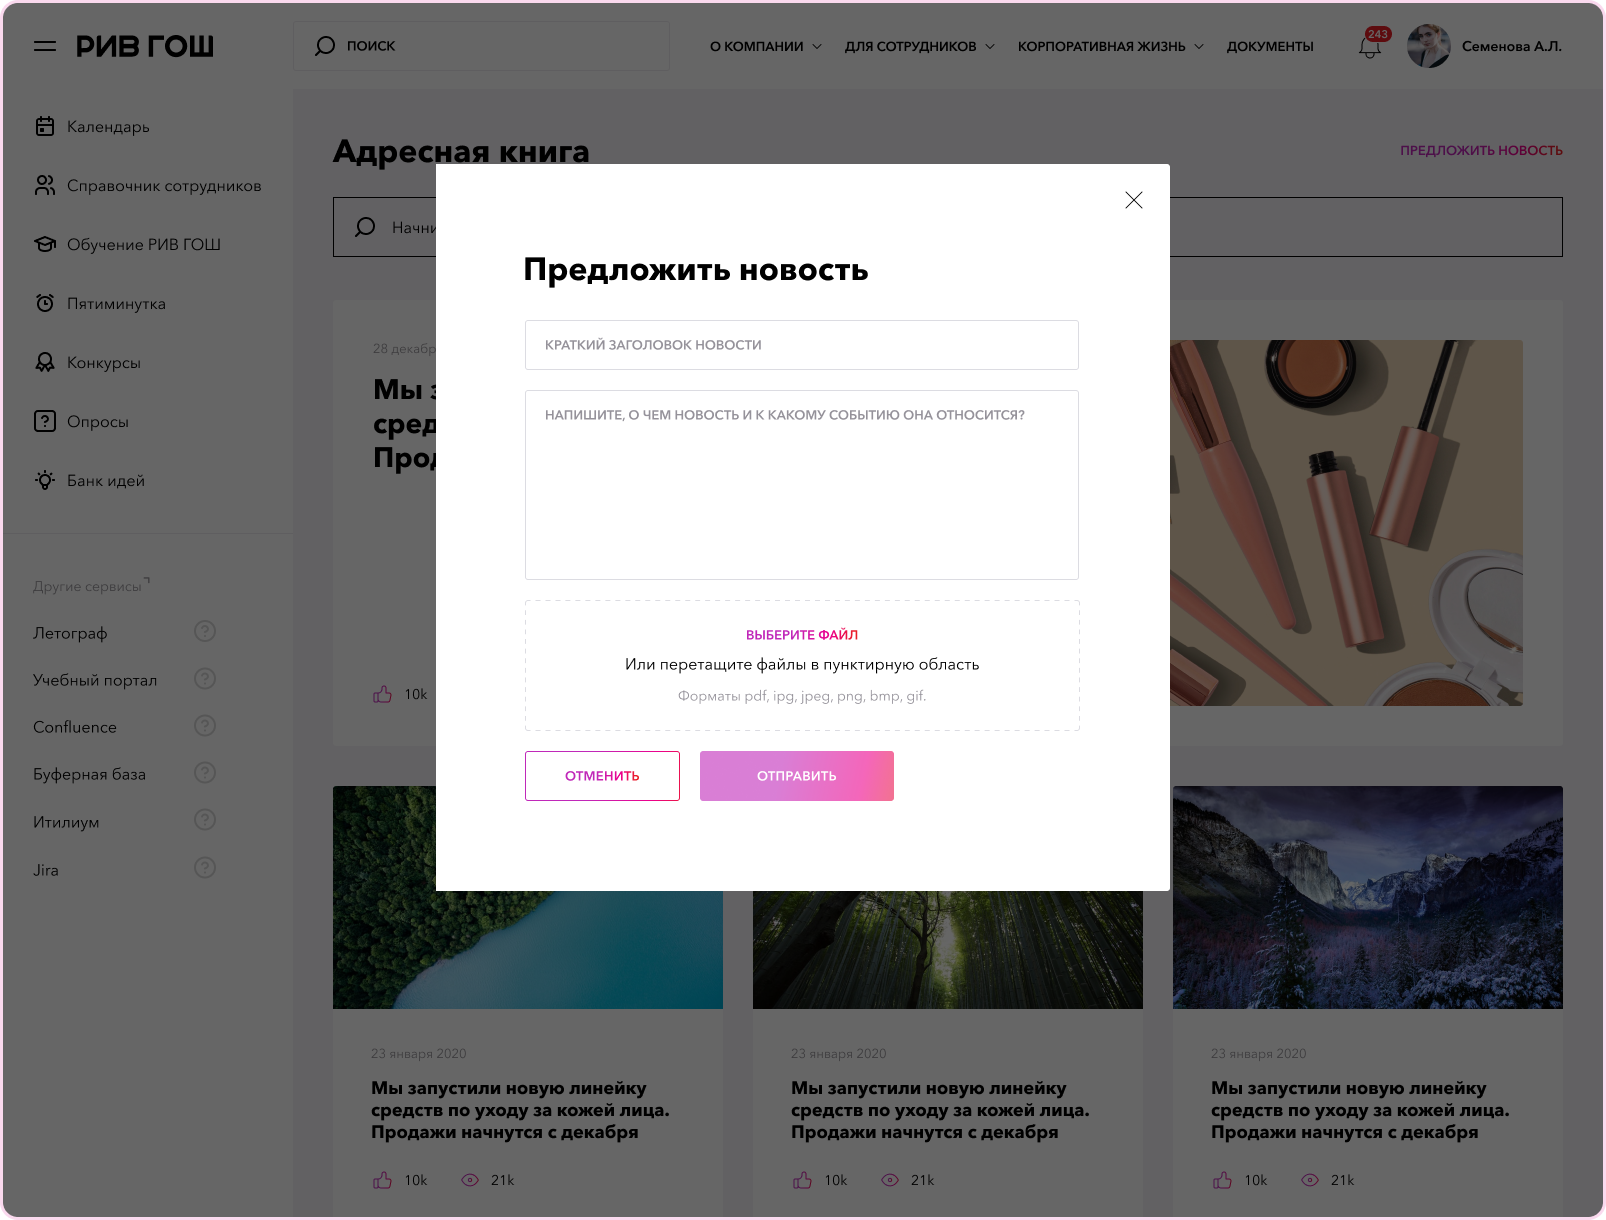The height and width of the screenshot is (1220, 1606).
Task: Open Календарь in the sidebar
Action: point(108,126)
